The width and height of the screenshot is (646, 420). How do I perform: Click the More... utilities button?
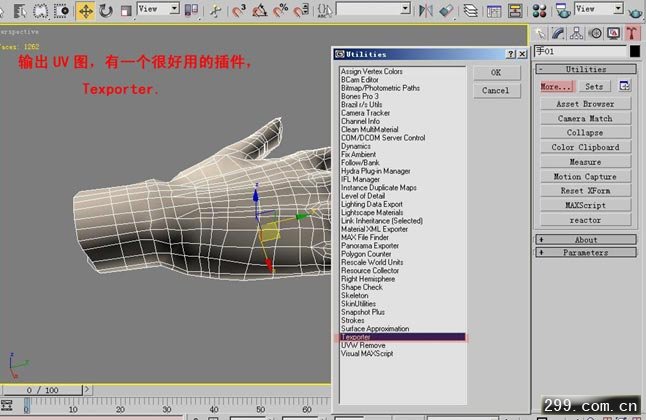[556, 87]
